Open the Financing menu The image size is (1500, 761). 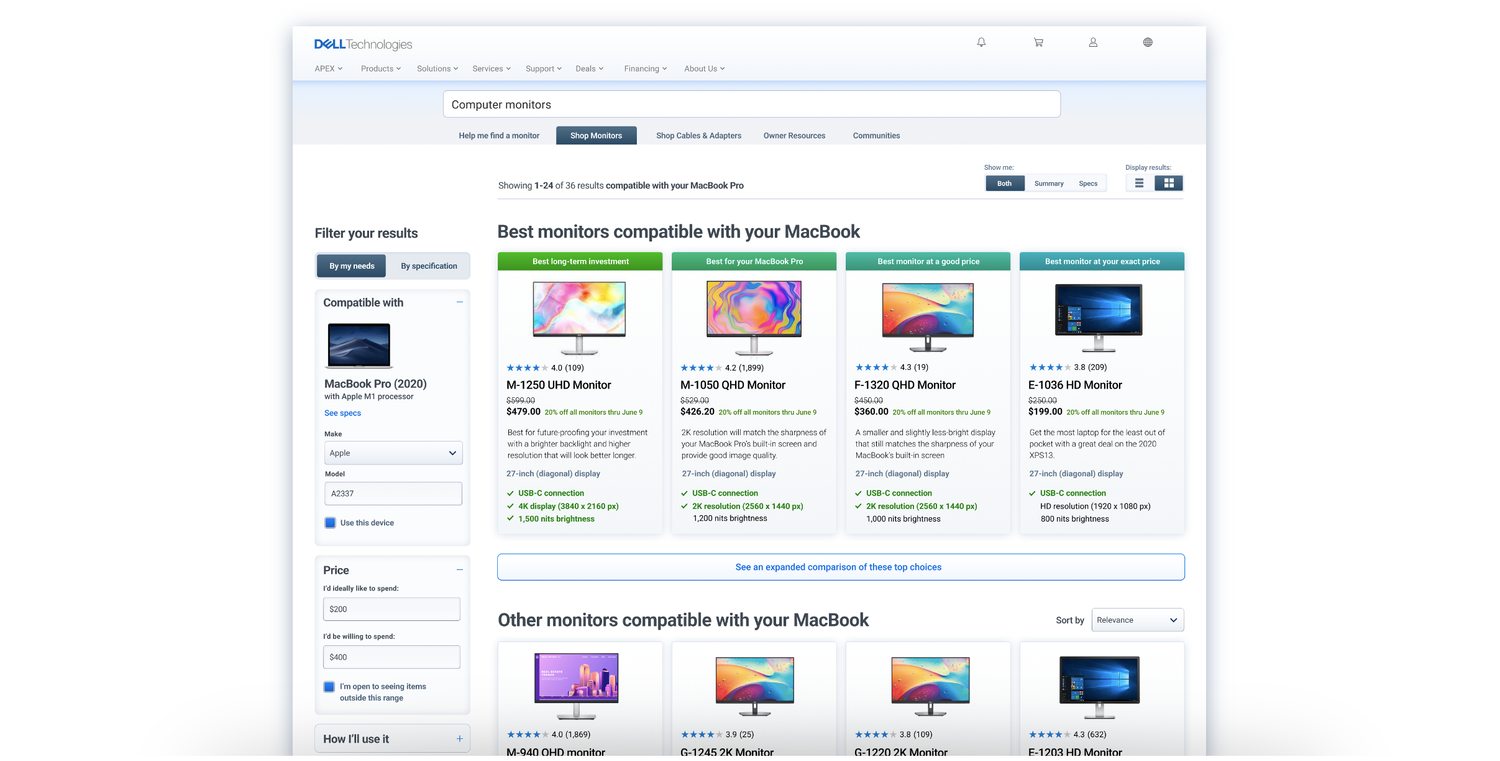[x=646, y=69]
